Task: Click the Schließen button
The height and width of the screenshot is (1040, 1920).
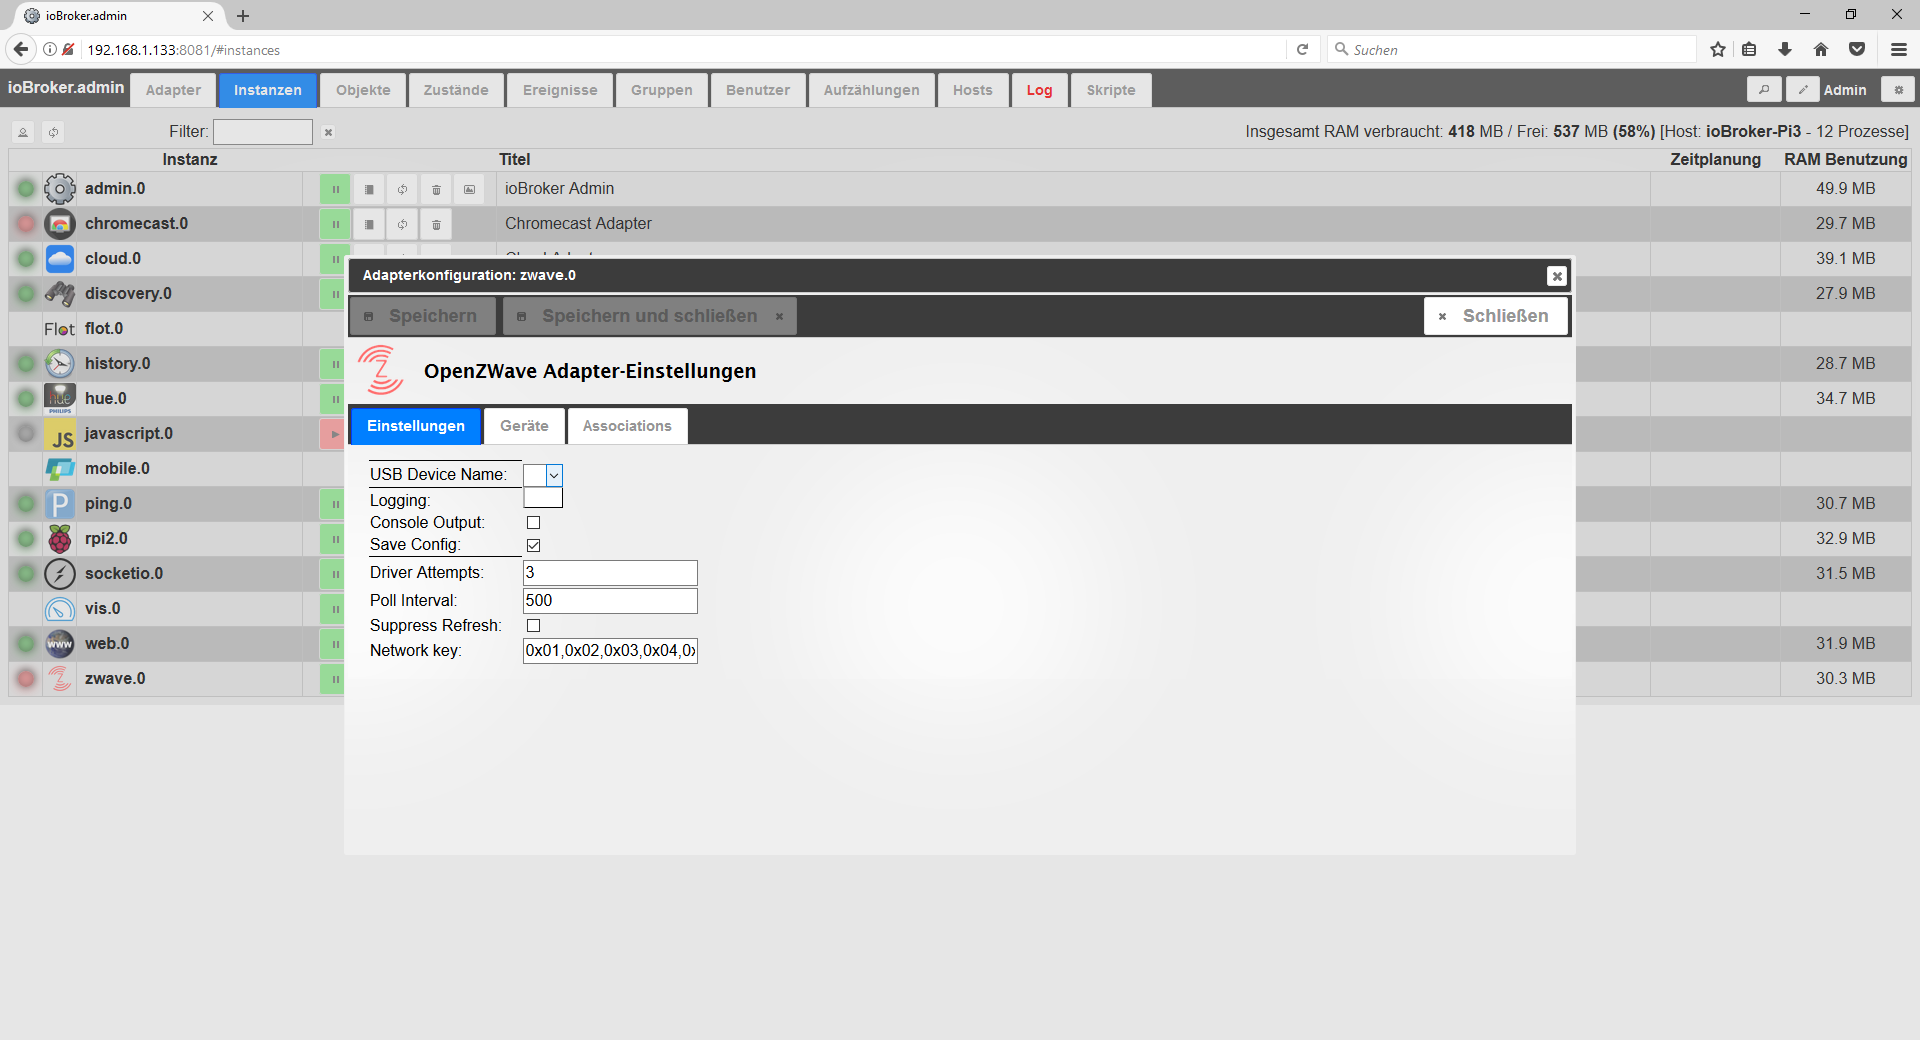Action: point(1495,316)
